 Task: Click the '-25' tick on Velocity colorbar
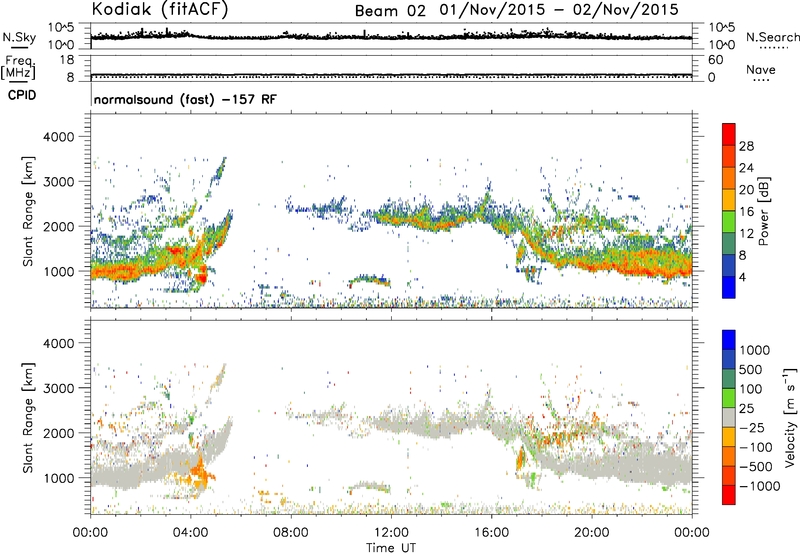(753, 427)
